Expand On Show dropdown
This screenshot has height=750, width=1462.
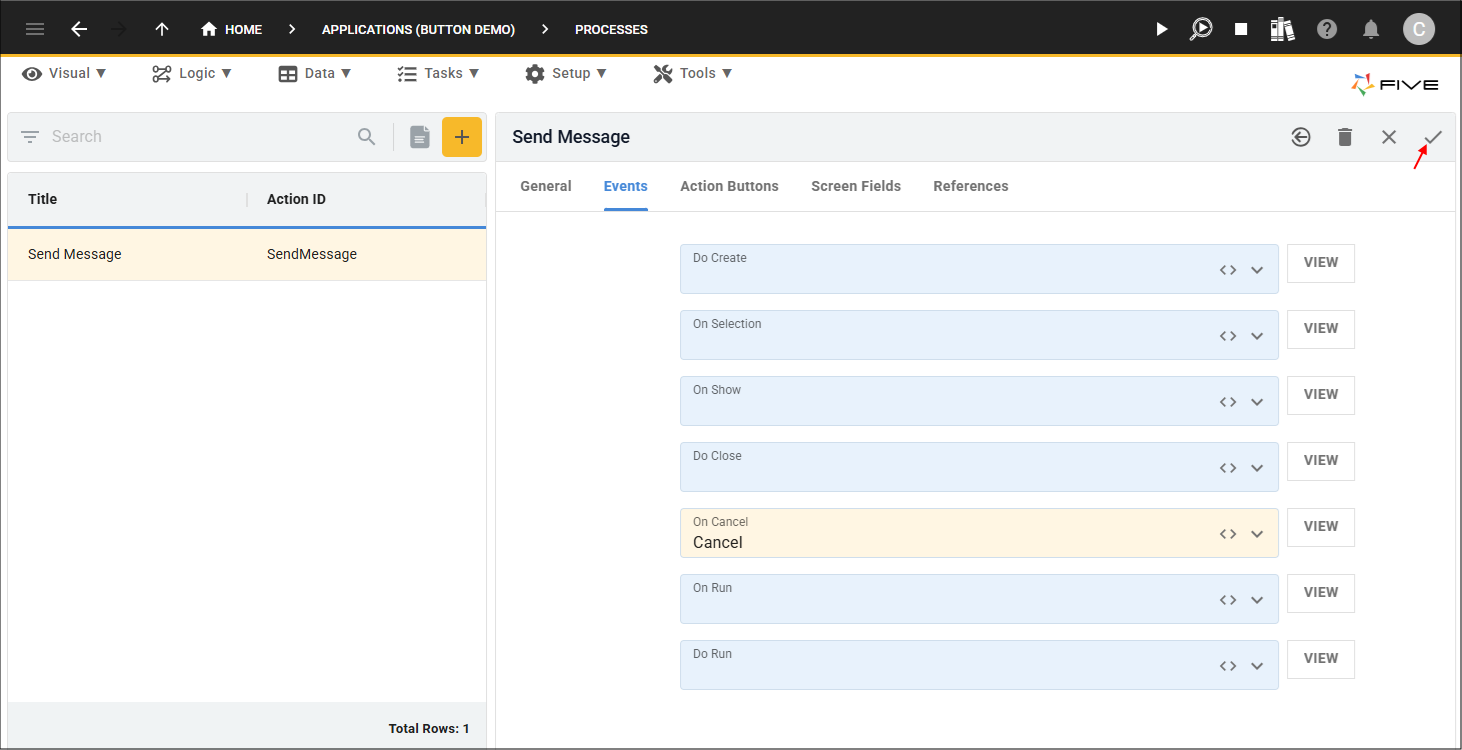click(1257, 402)
